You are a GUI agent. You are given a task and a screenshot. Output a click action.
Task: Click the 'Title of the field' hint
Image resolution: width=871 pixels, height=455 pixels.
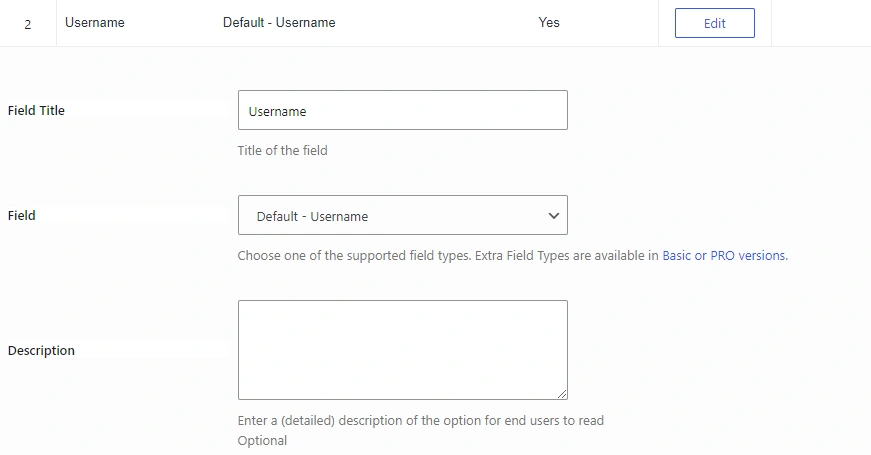[x=282, y=151]
